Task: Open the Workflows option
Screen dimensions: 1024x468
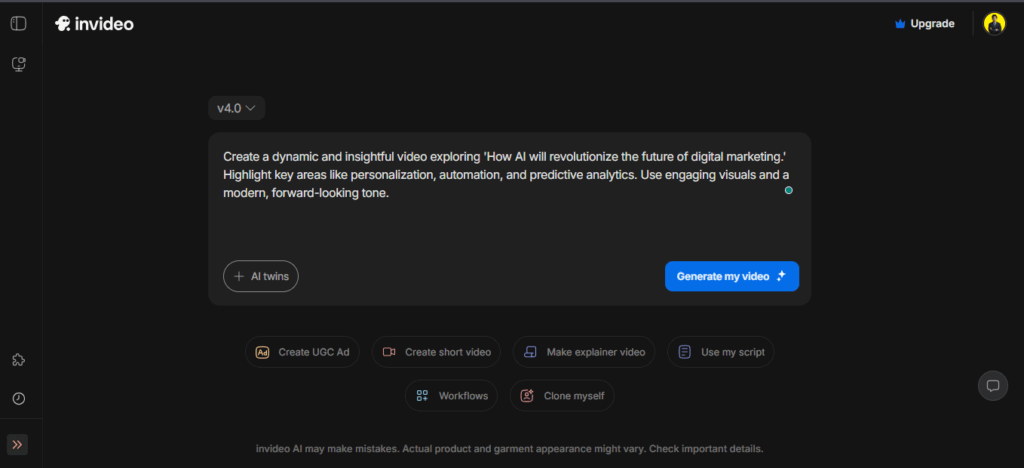Action: (x=451, y=396)
